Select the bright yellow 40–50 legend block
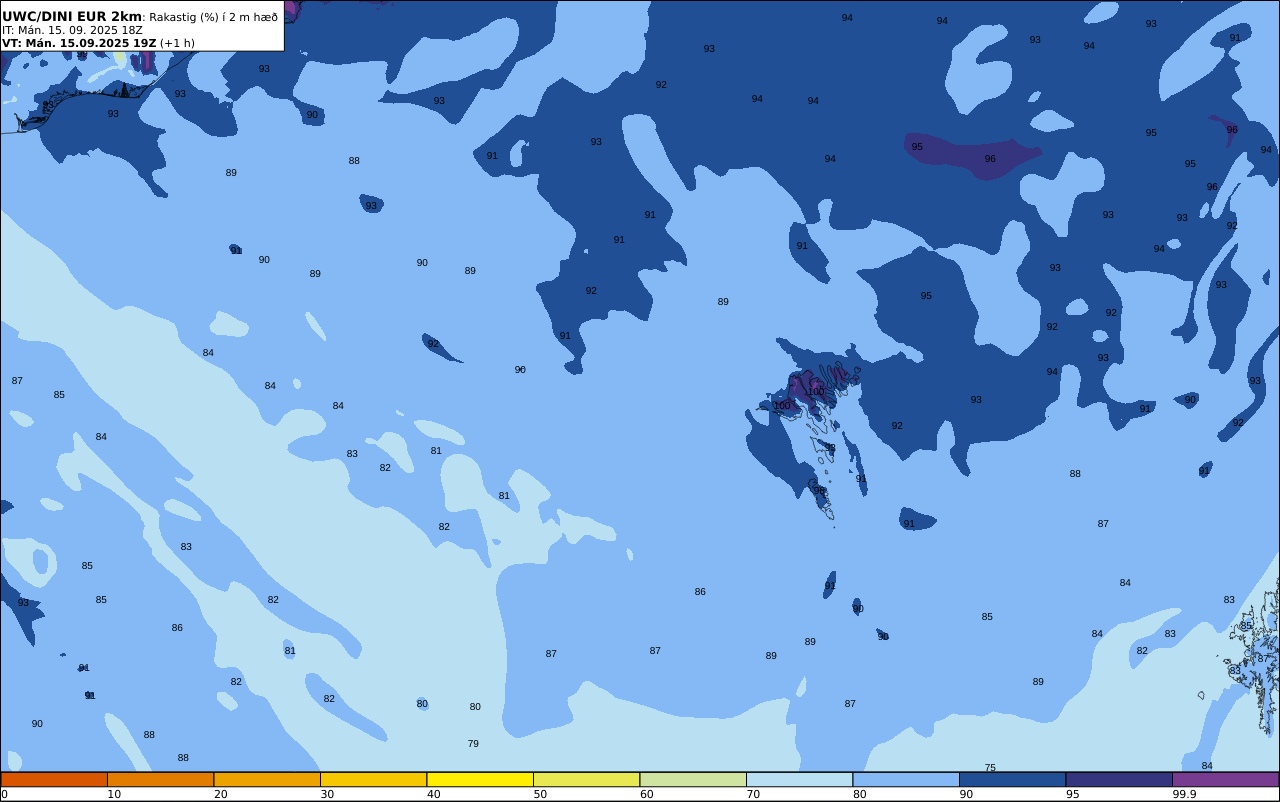The image size is (1280, 802). (x=480, y=779)
